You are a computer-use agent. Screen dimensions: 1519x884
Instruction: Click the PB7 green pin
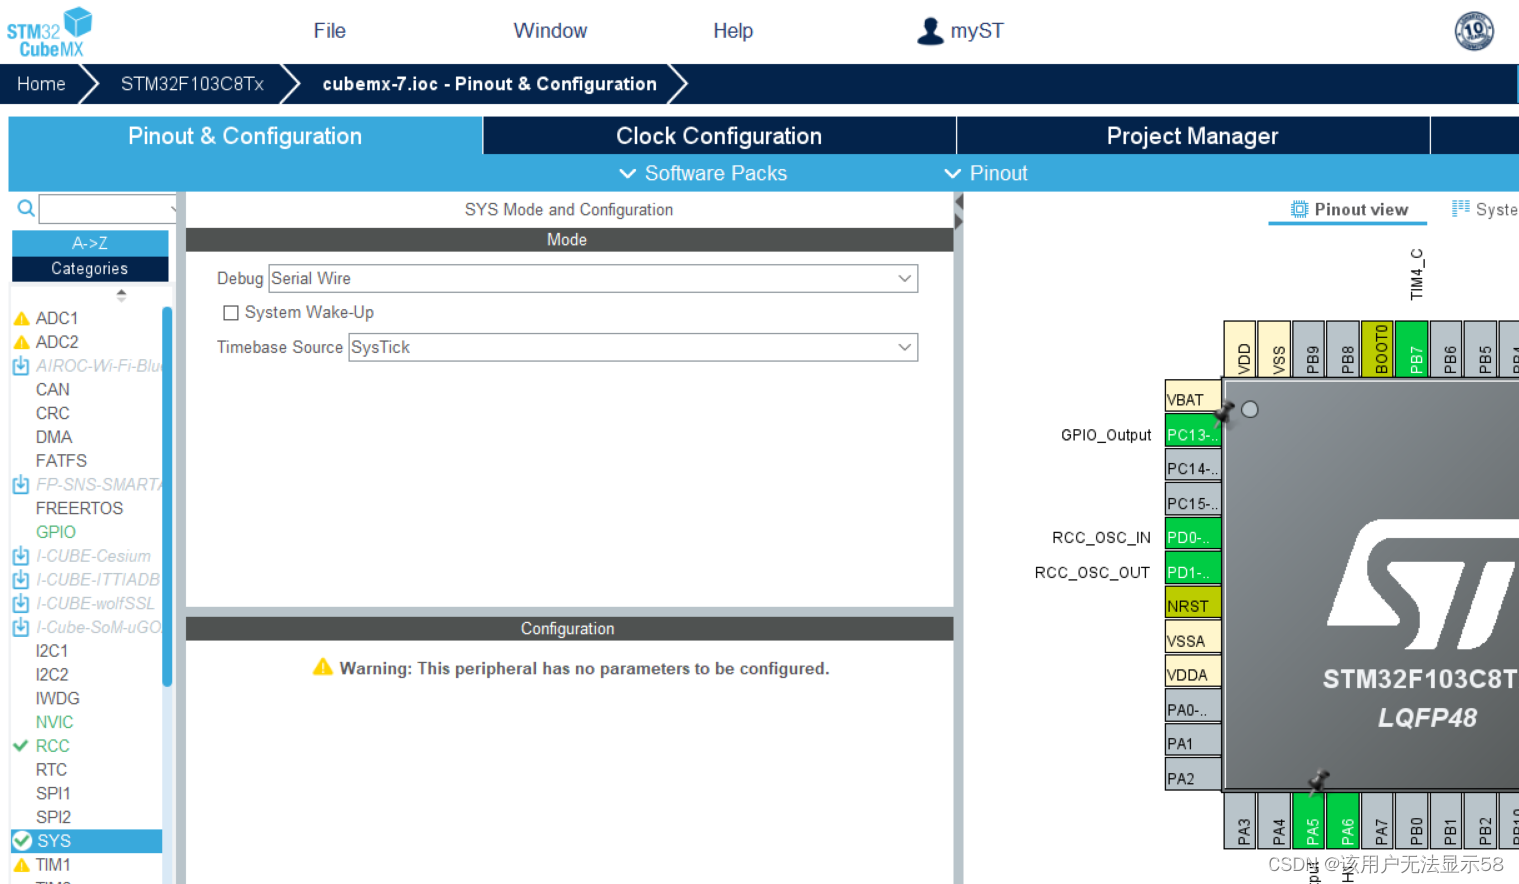tap(1412, 349)
